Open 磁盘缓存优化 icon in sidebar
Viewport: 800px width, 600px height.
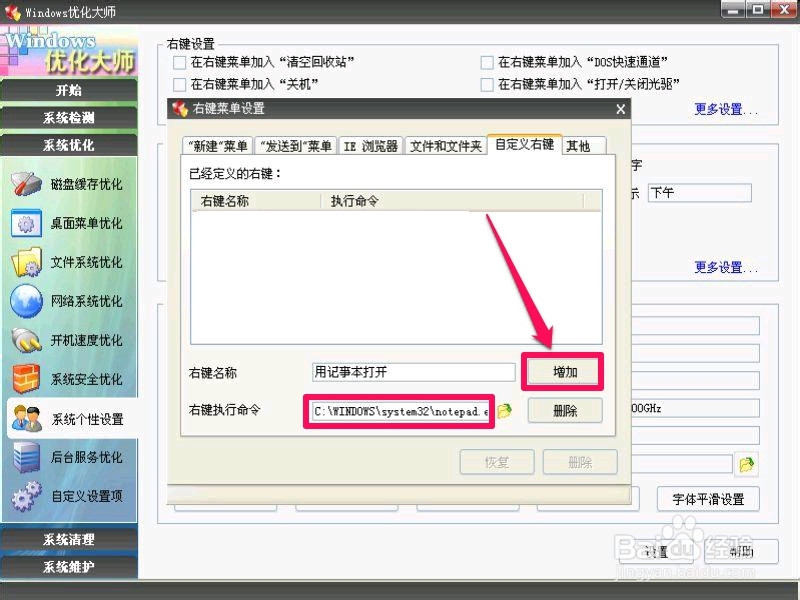(x=27, y=184)
